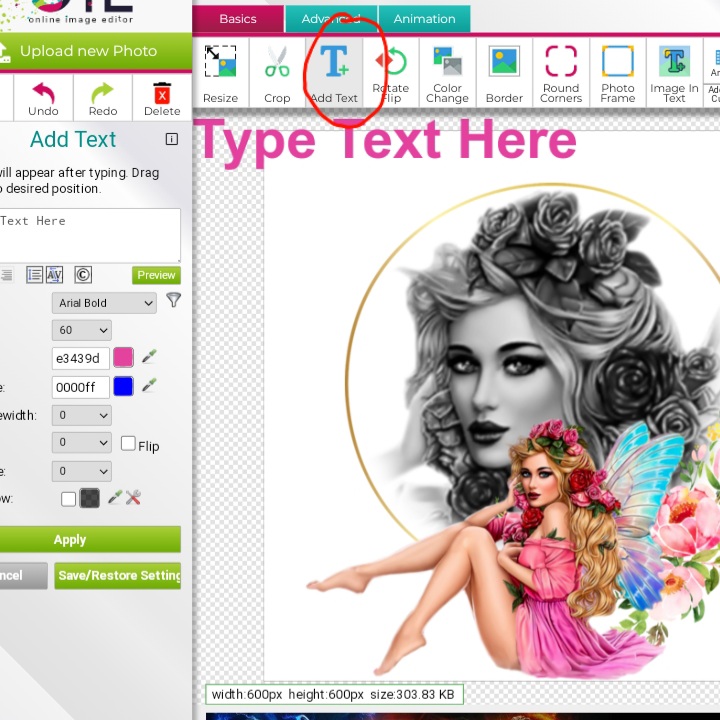Click the font filter funnel icon
The image size is (720, 720).
(x=174, y=300)
